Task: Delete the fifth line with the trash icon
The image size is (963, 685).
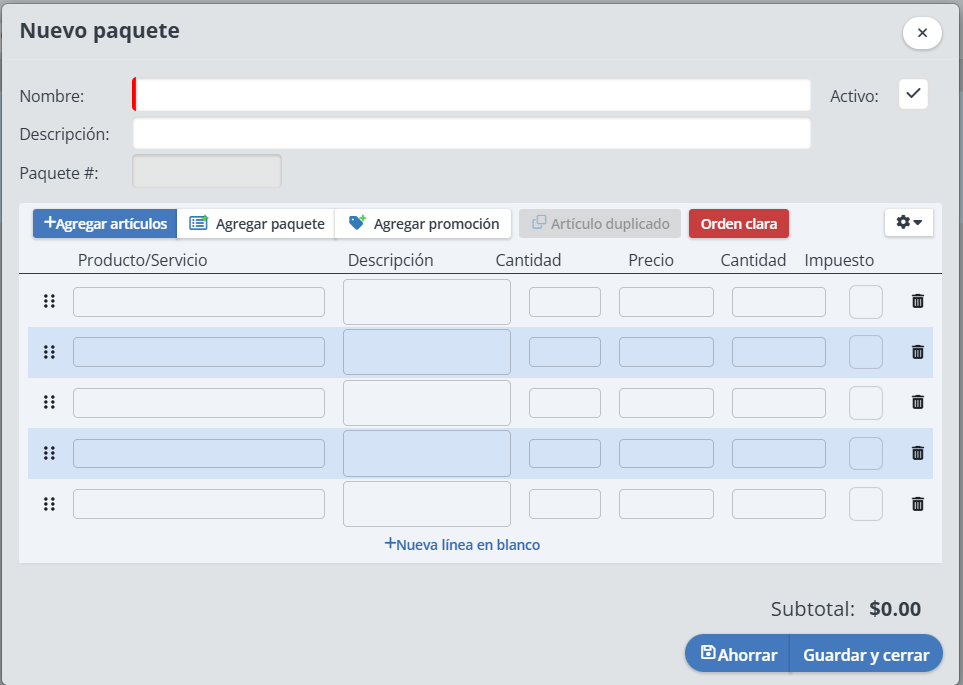Action: click(918, 504)
